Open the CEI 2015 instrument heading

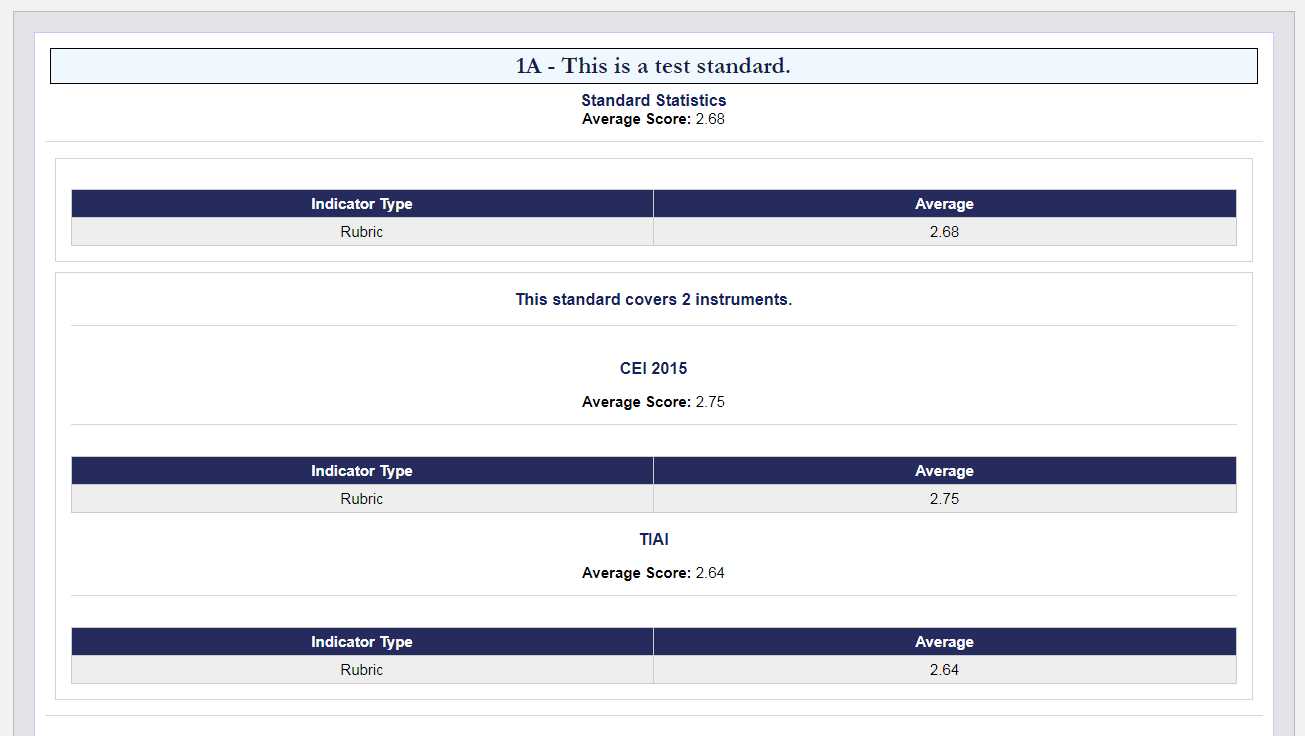653,368
